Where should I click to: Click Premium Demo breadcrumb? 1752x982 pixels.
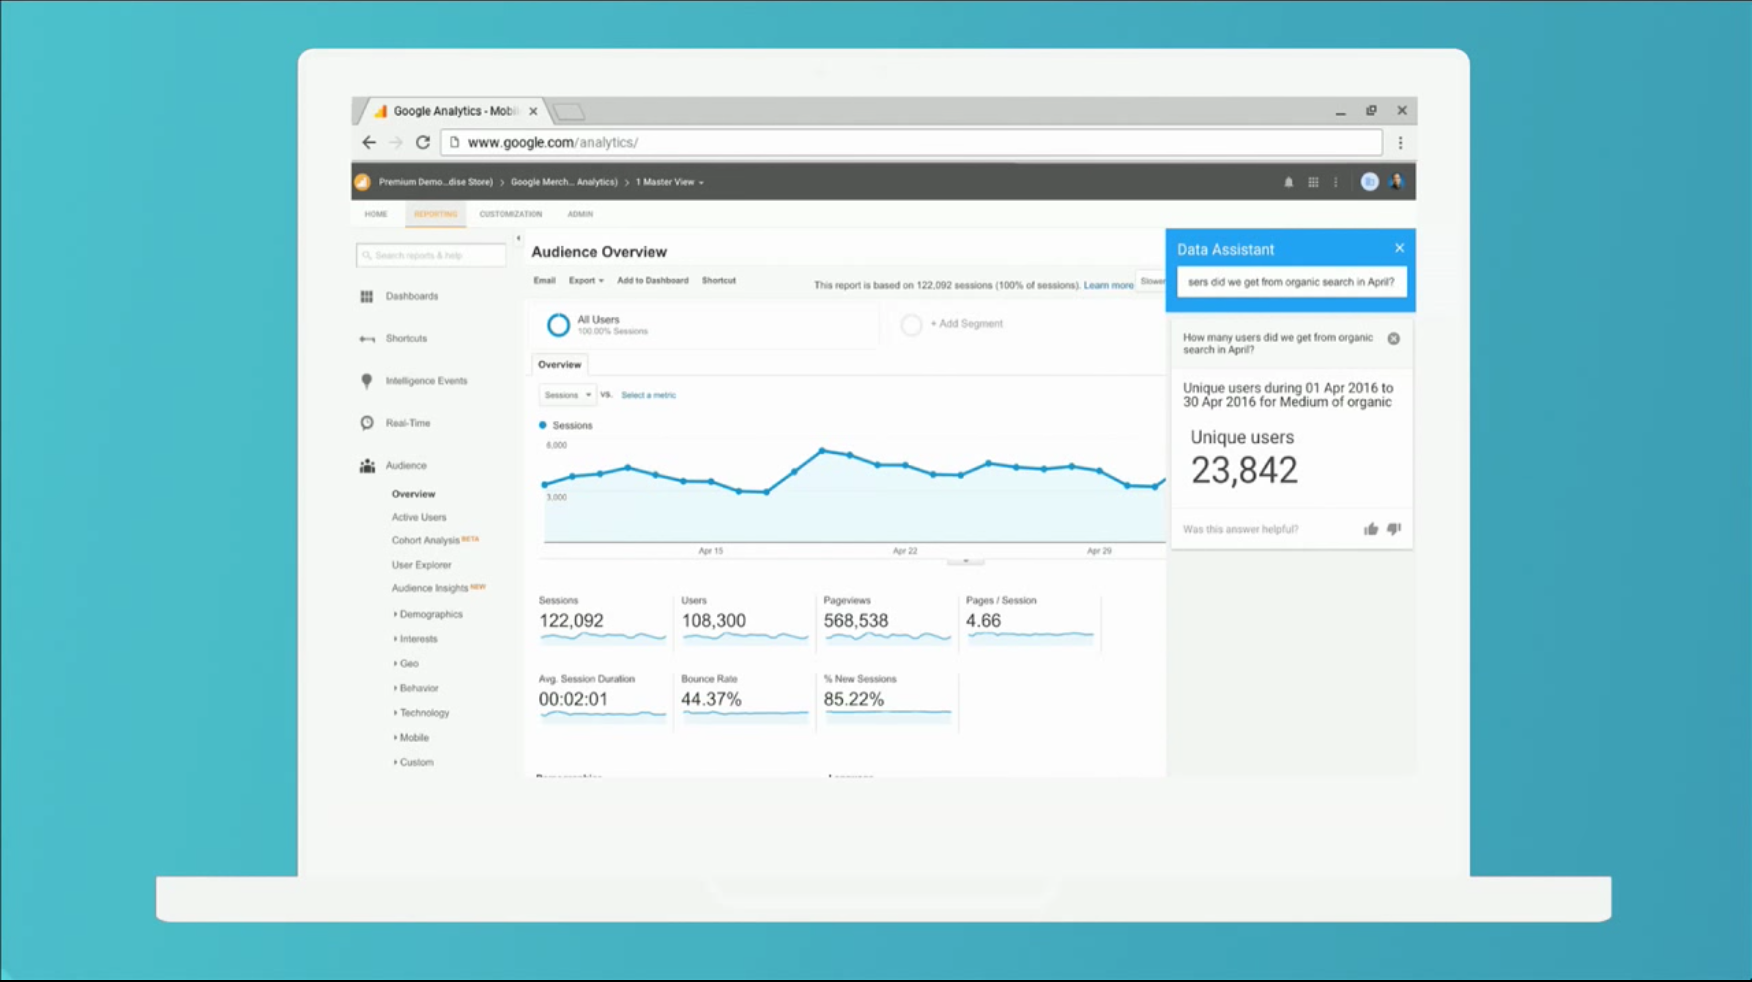(435, 182)
